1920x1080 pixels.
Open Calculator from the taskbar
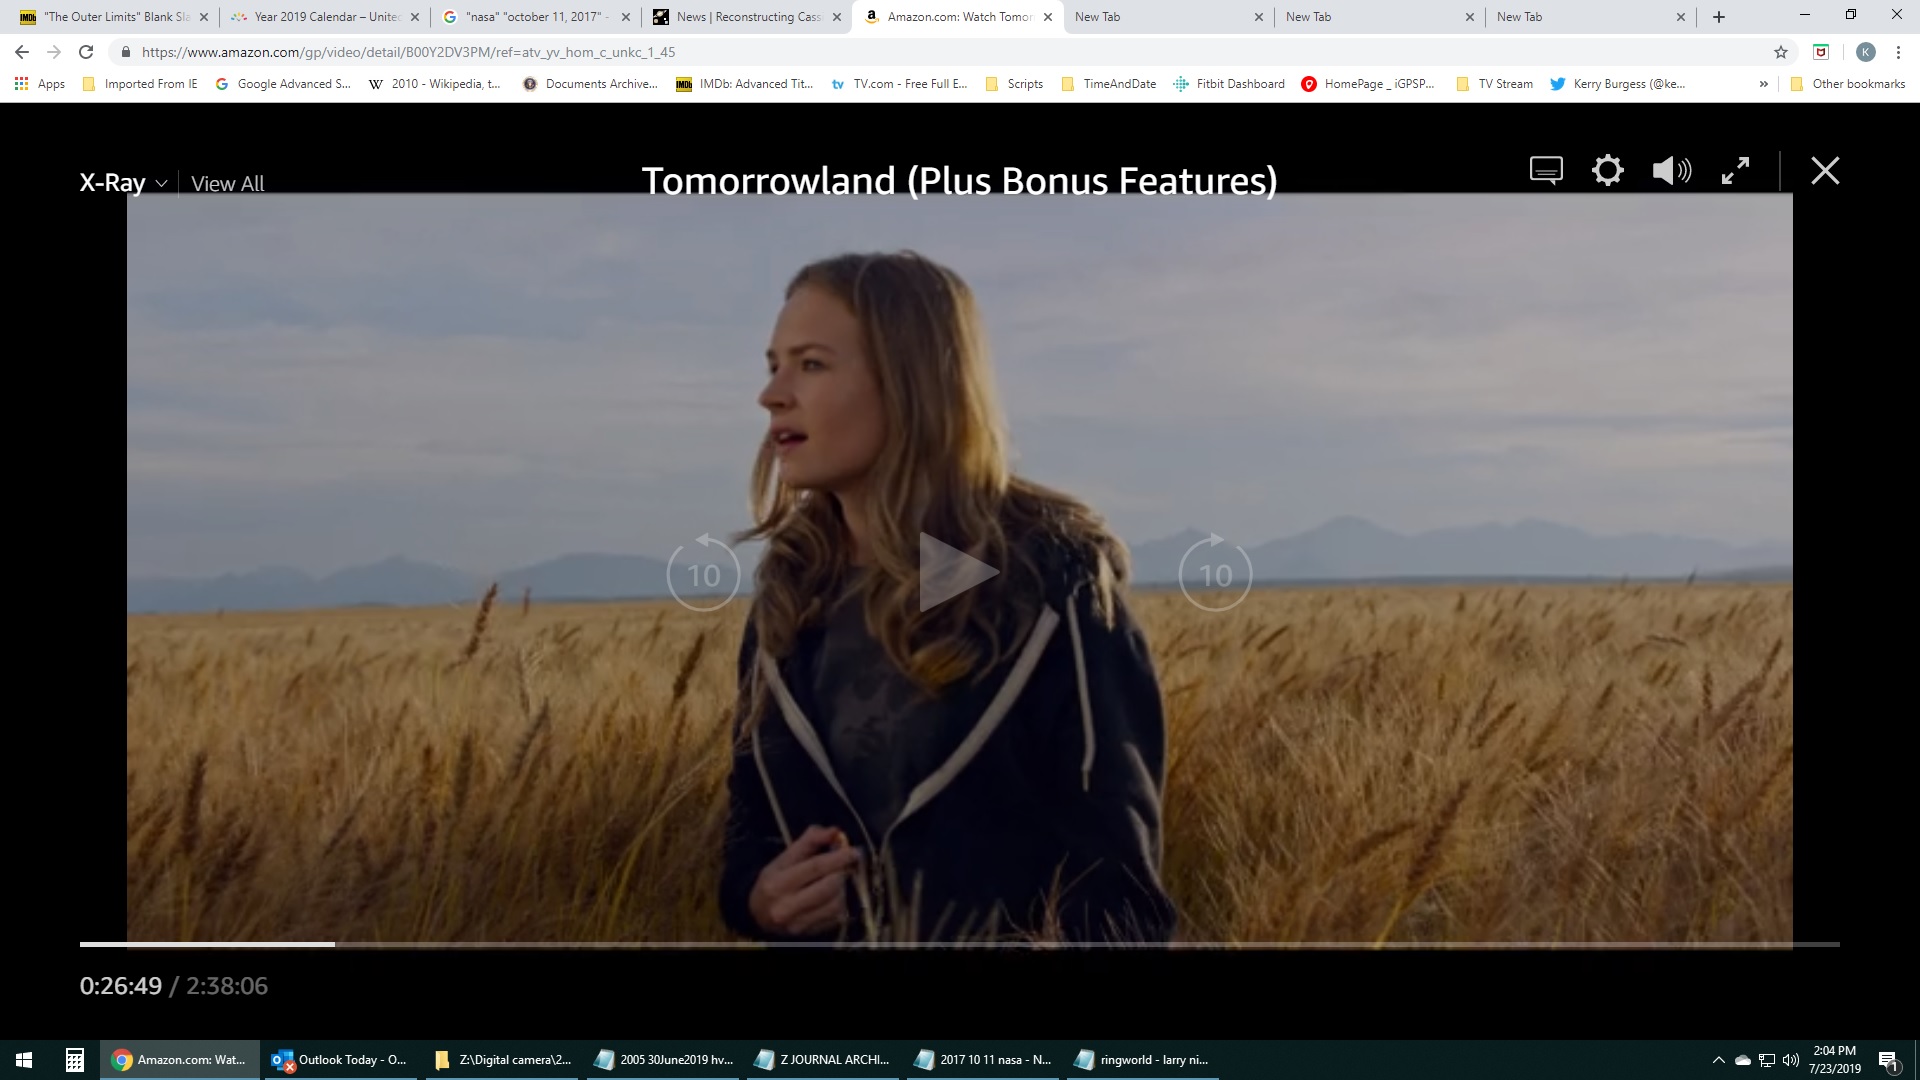click(74, 1060)
